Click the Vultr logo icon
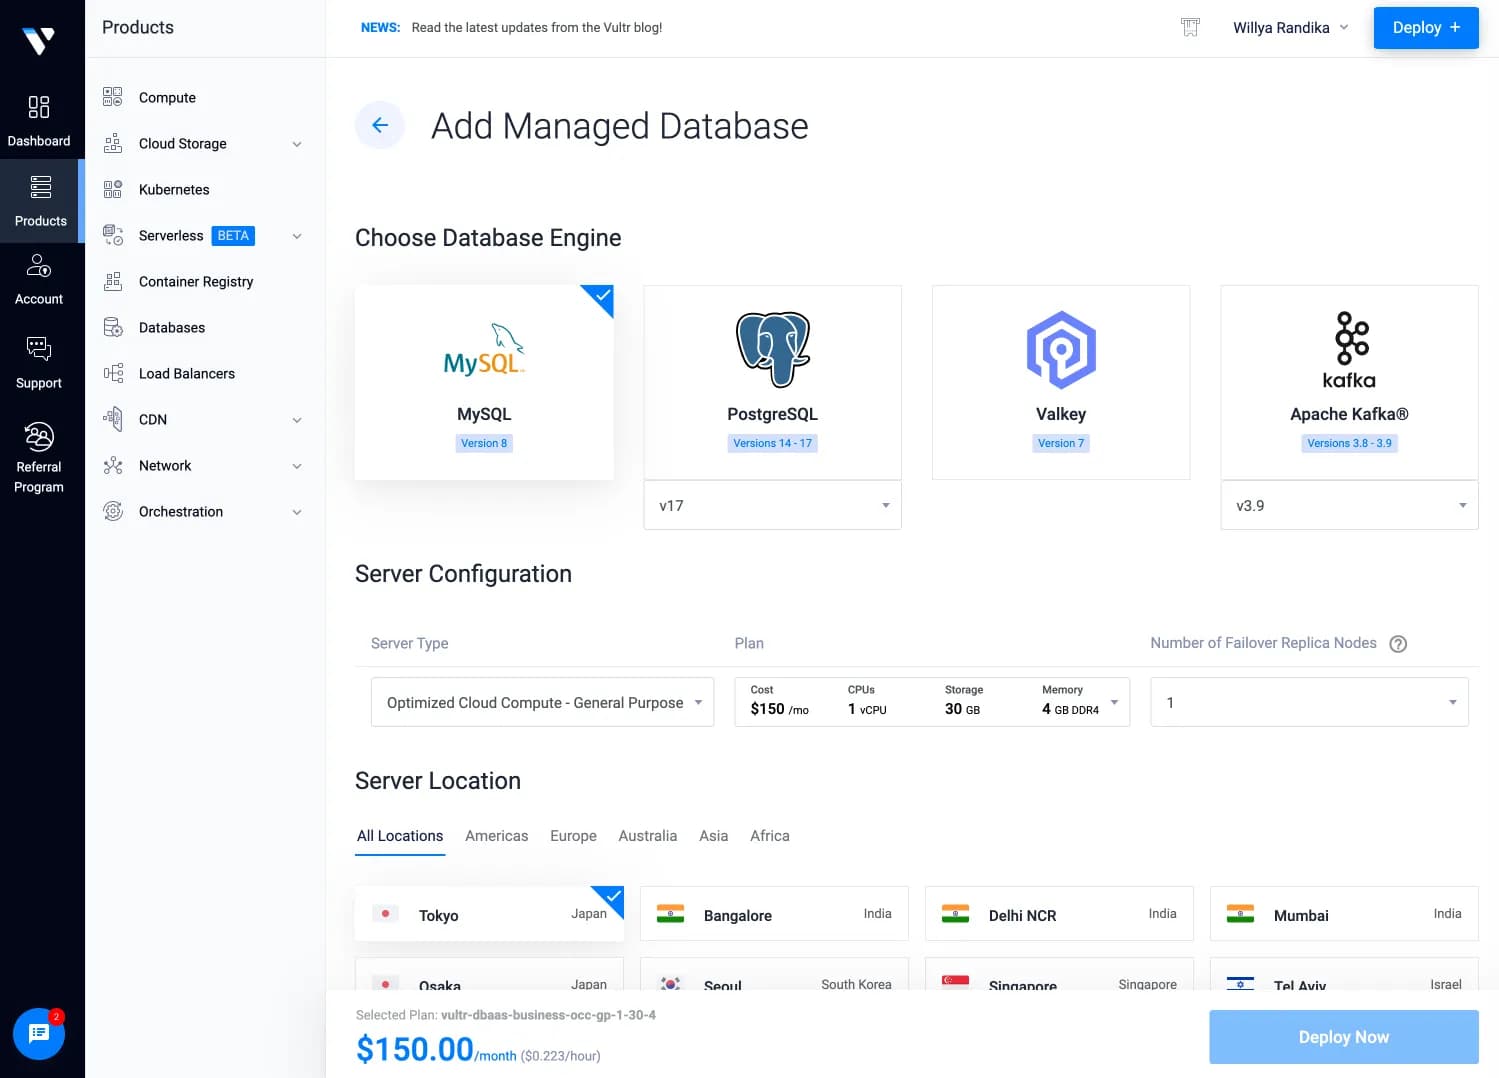Image resolution: width=1499 pixels, height=1078 pixels. click(39, 40)
